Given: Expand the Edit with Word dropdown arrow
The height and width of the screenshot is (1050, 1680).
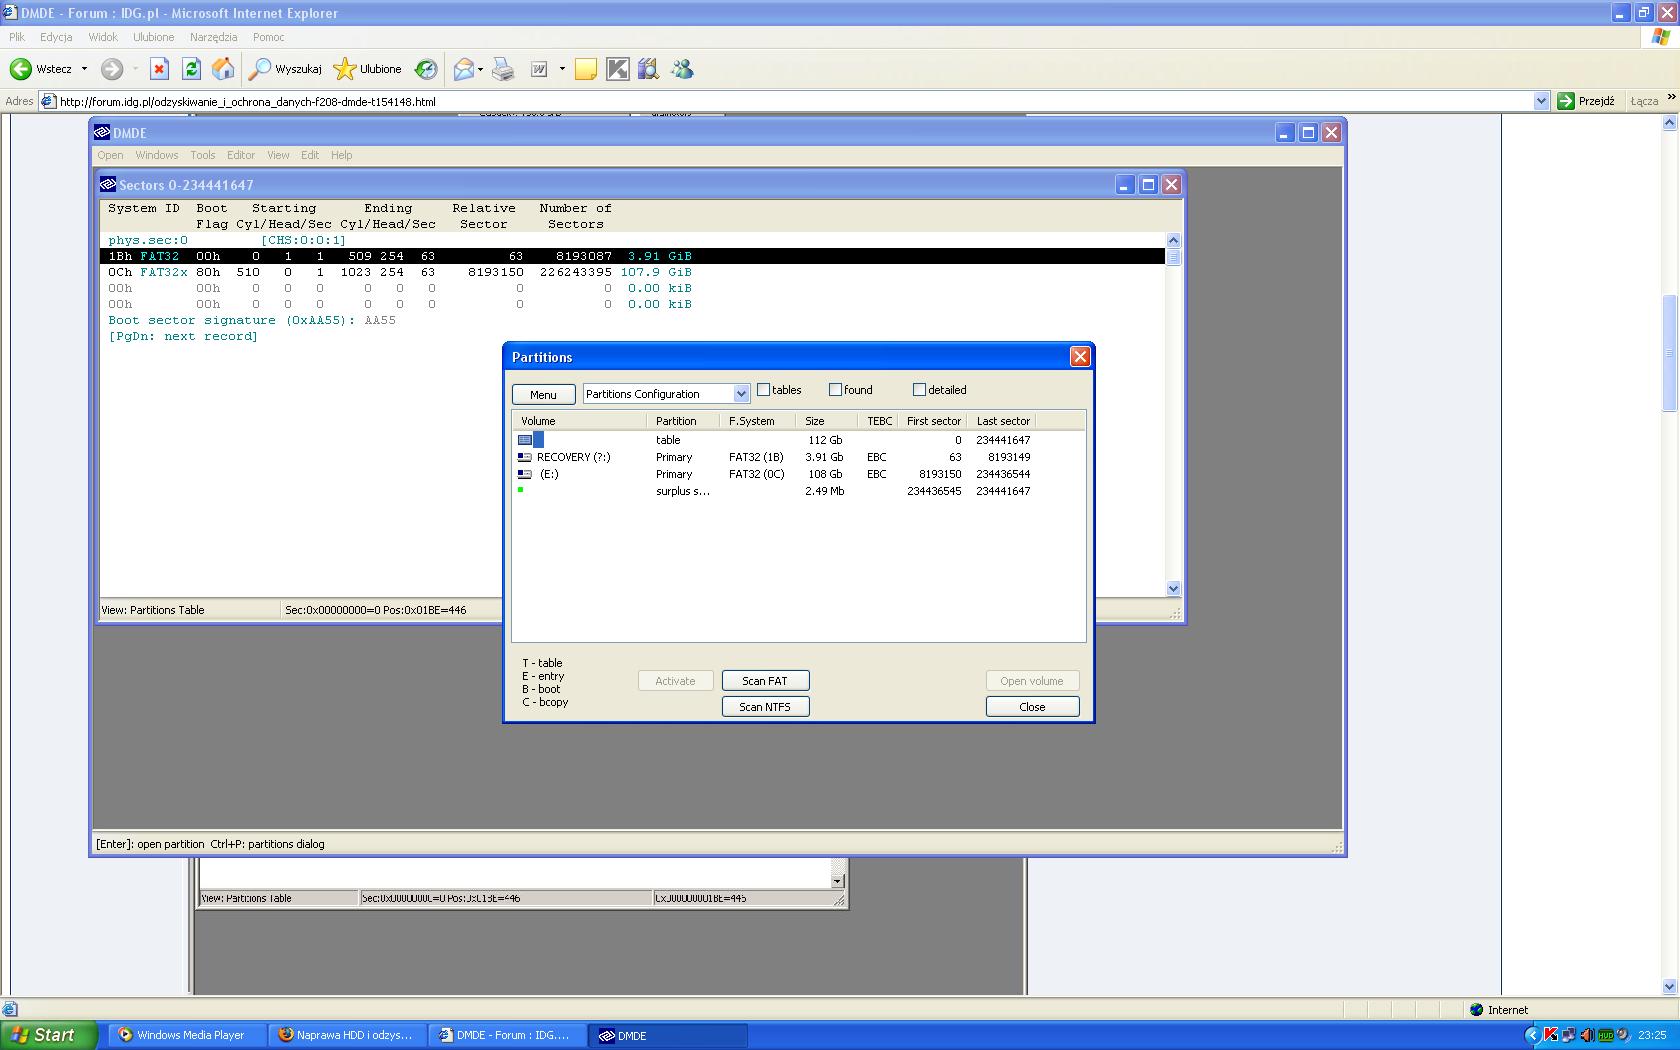Looking at the screenshot, I should (x=562, y=69).
